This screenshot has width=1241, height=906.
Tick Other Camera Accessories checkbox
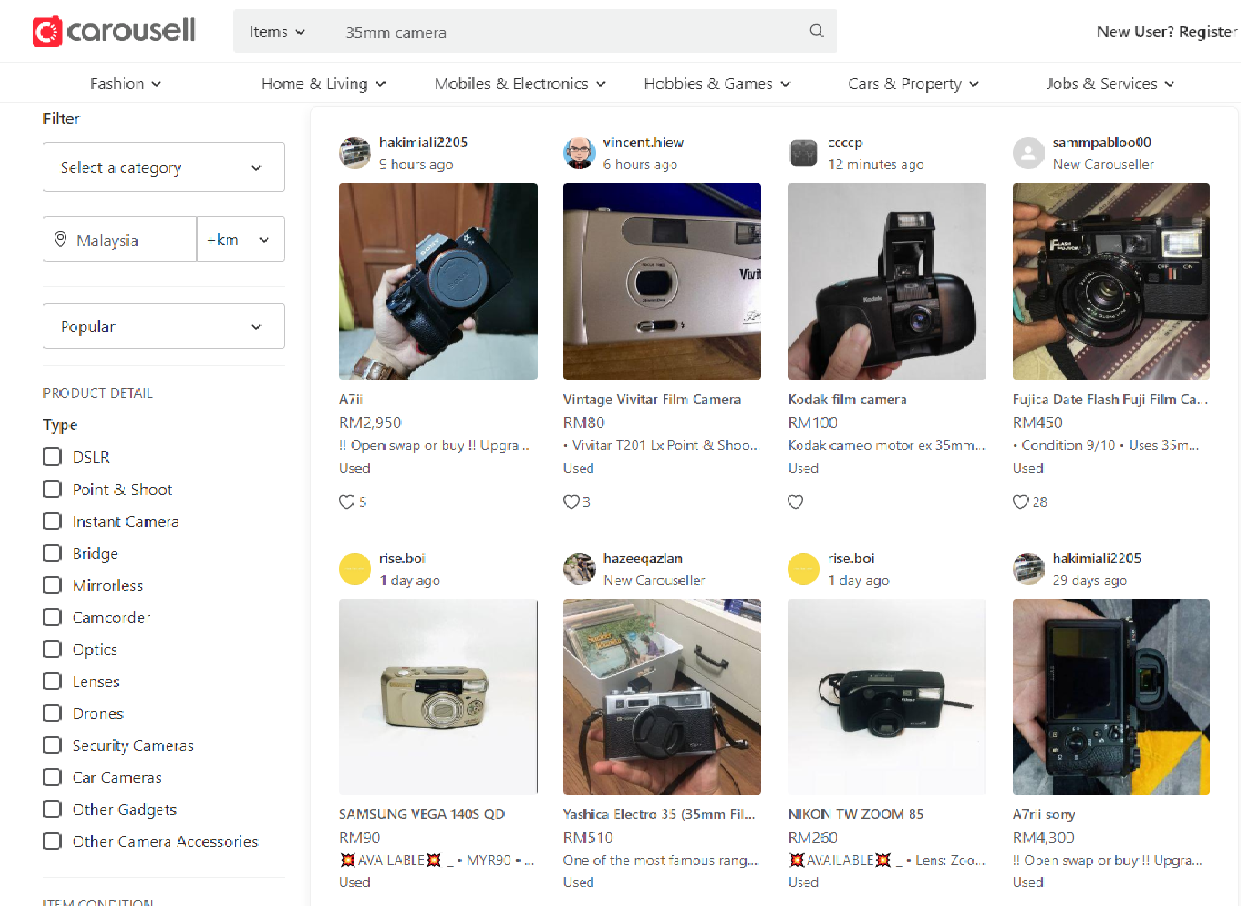click(x=52, y=841)
